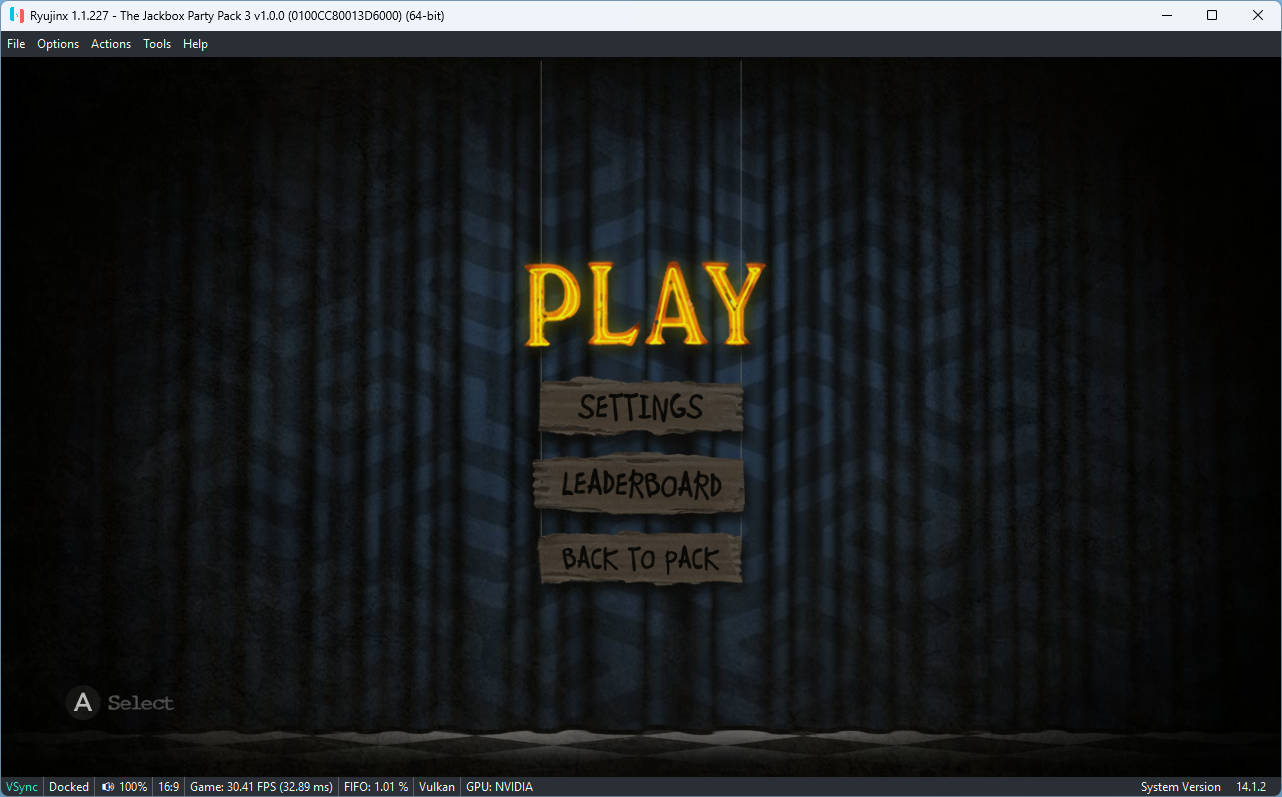Open the Options menu
This screenshot has height=797, width=1282.
point(57,43)
